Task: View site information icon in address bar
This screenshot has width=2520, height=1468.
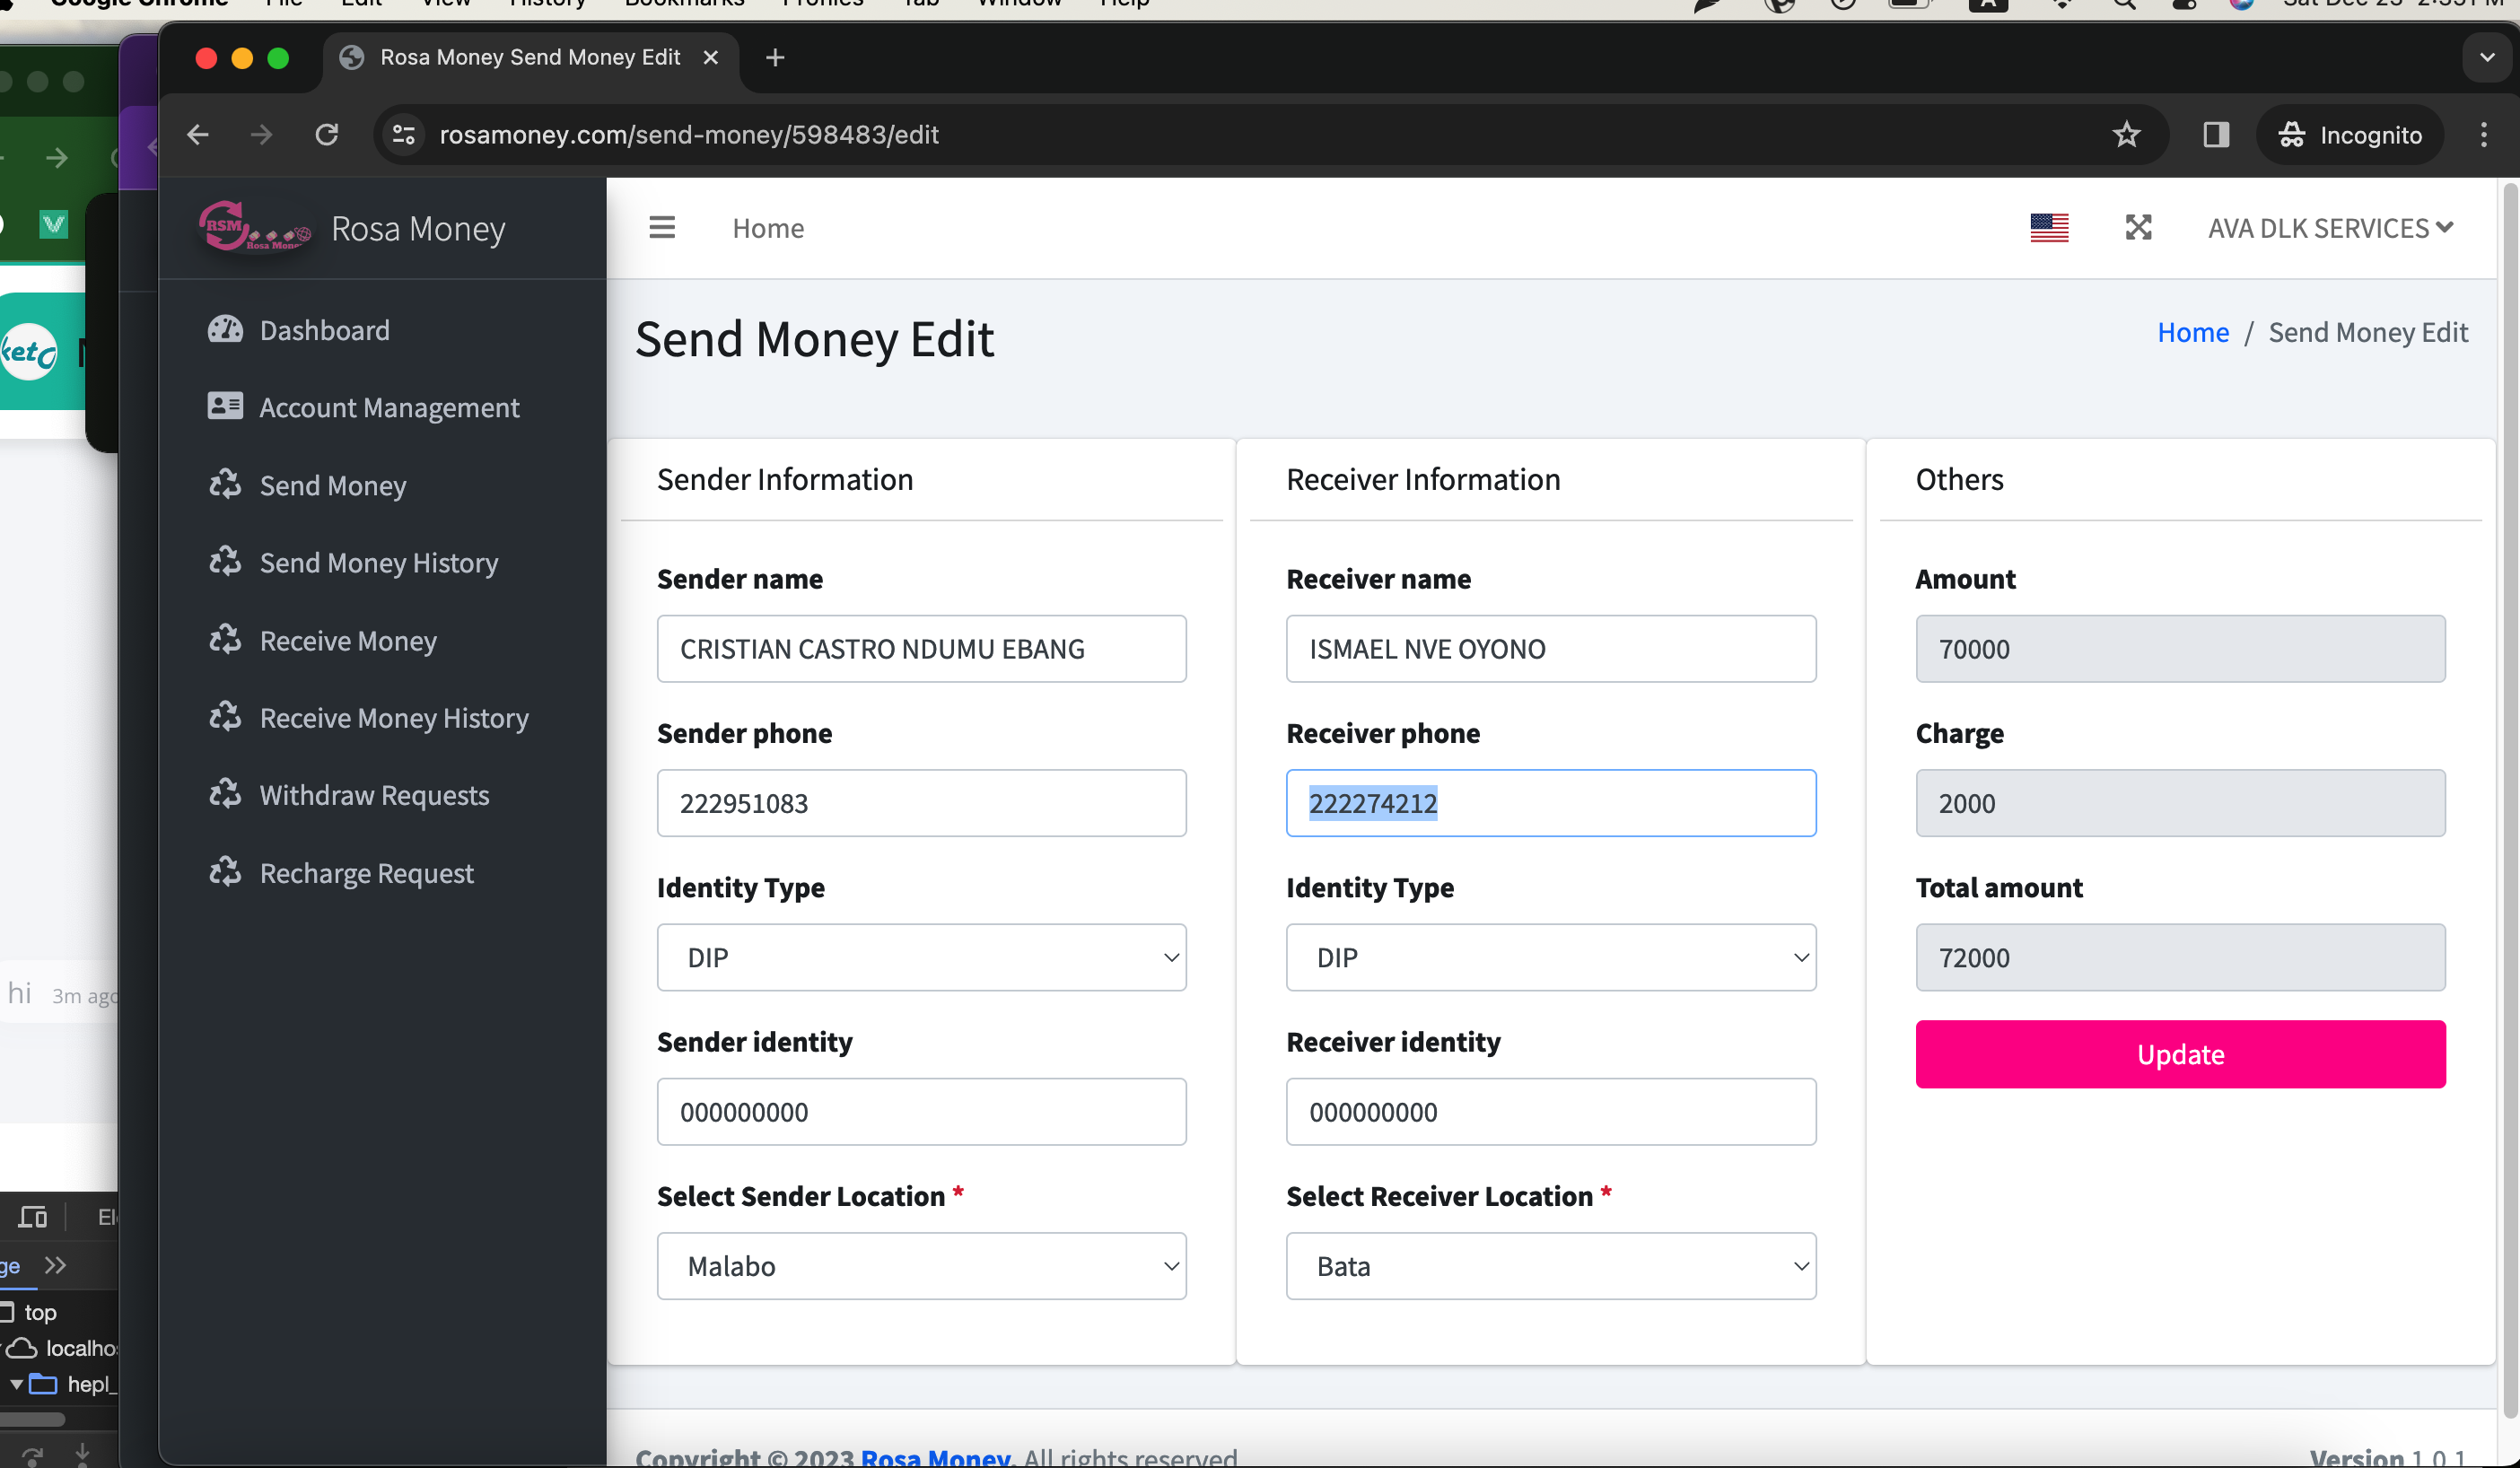Action: (x=403, y=134)
